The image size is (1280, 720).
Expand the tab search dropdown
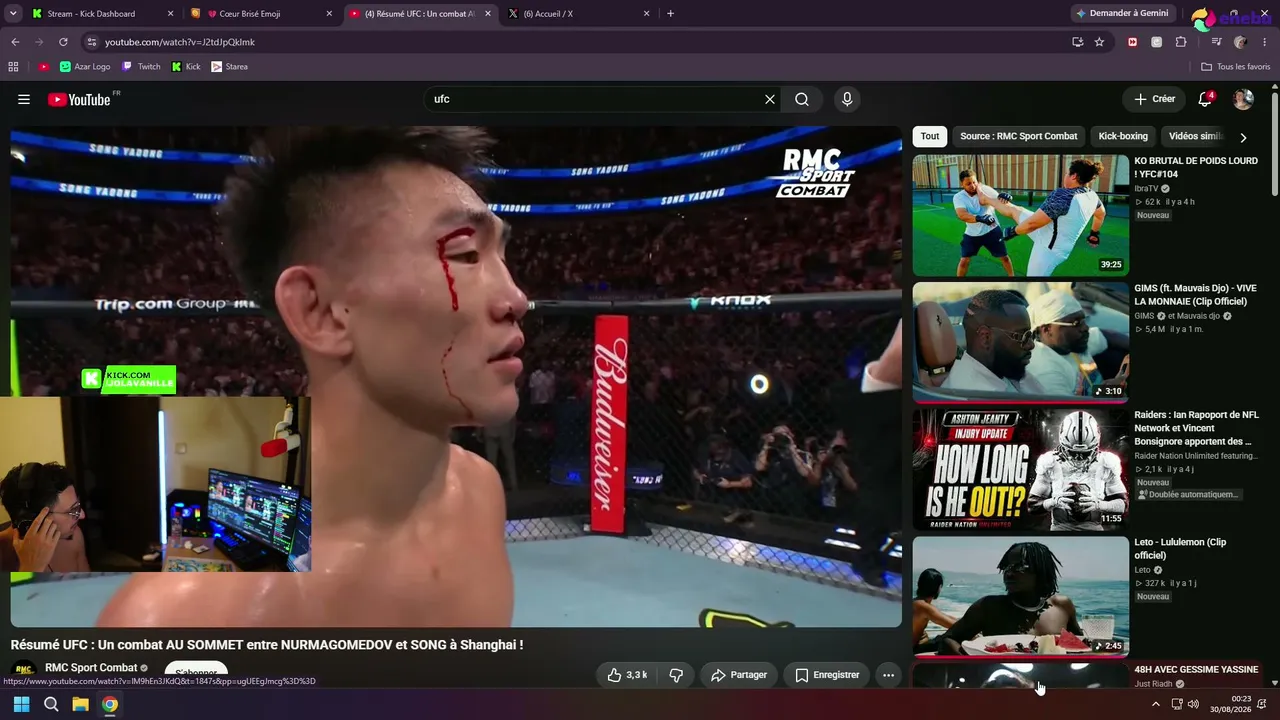pos(13,14)
